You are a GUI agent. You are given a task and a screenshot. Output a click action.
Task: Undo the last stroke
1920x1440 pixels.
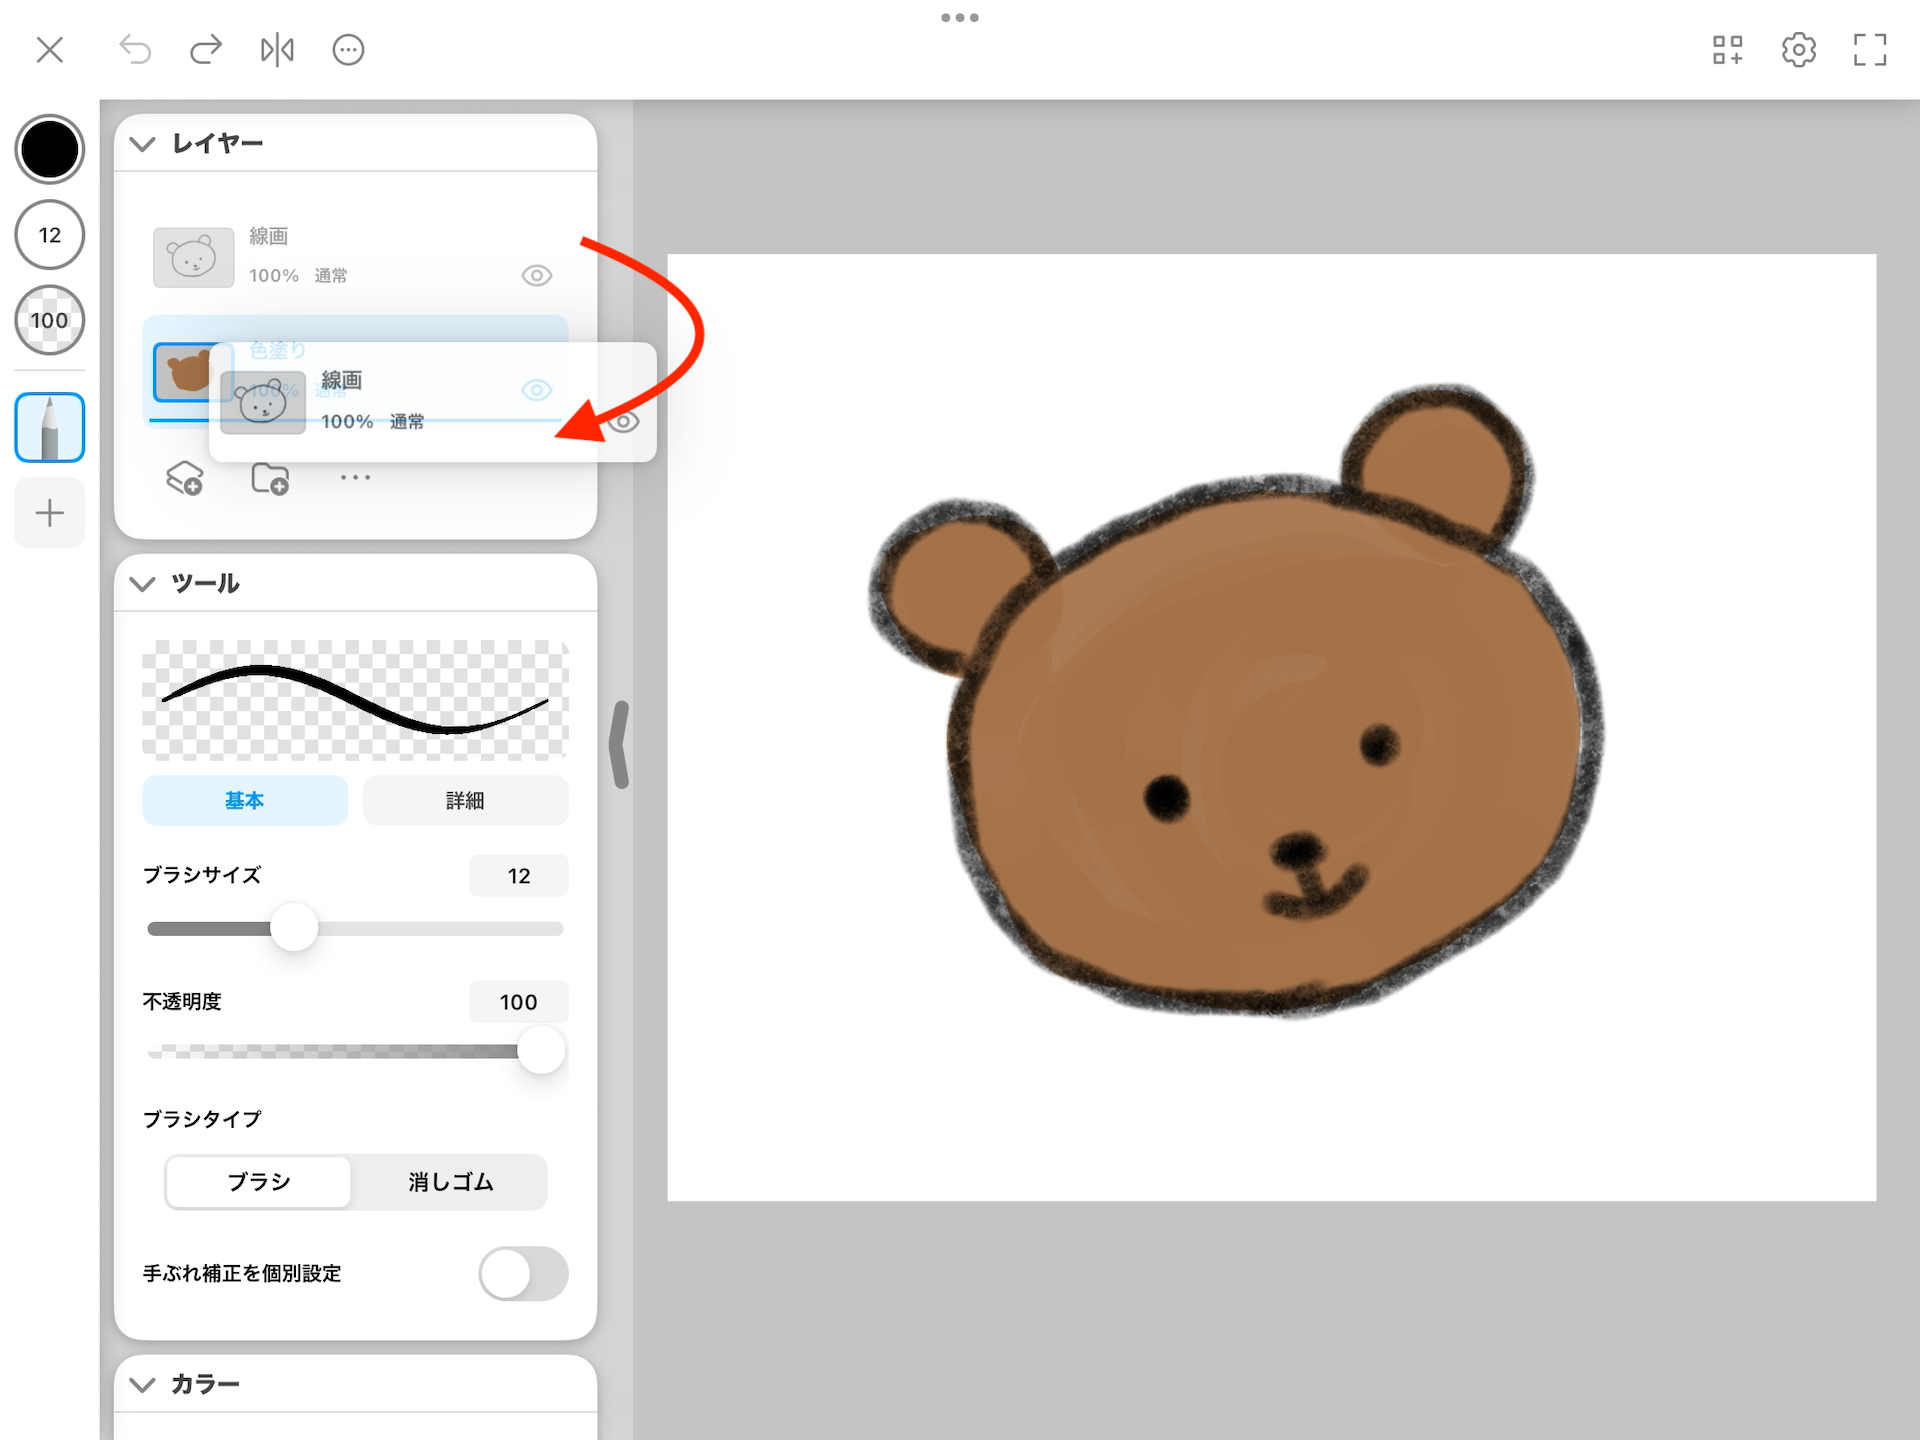pos(135,49)
